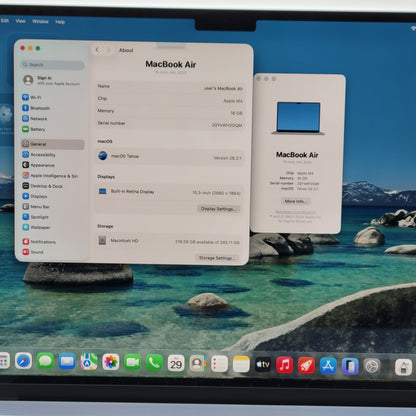Open the Help menu in the menu bar

coord(60,22)
